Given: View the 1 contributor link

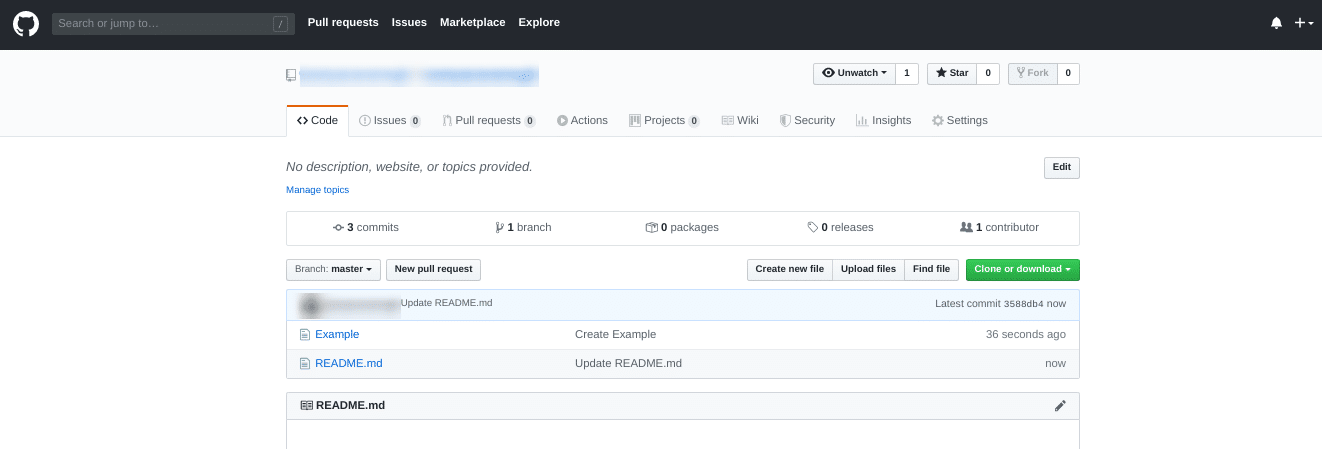Looking at the screenshot, I should point(999,228).
